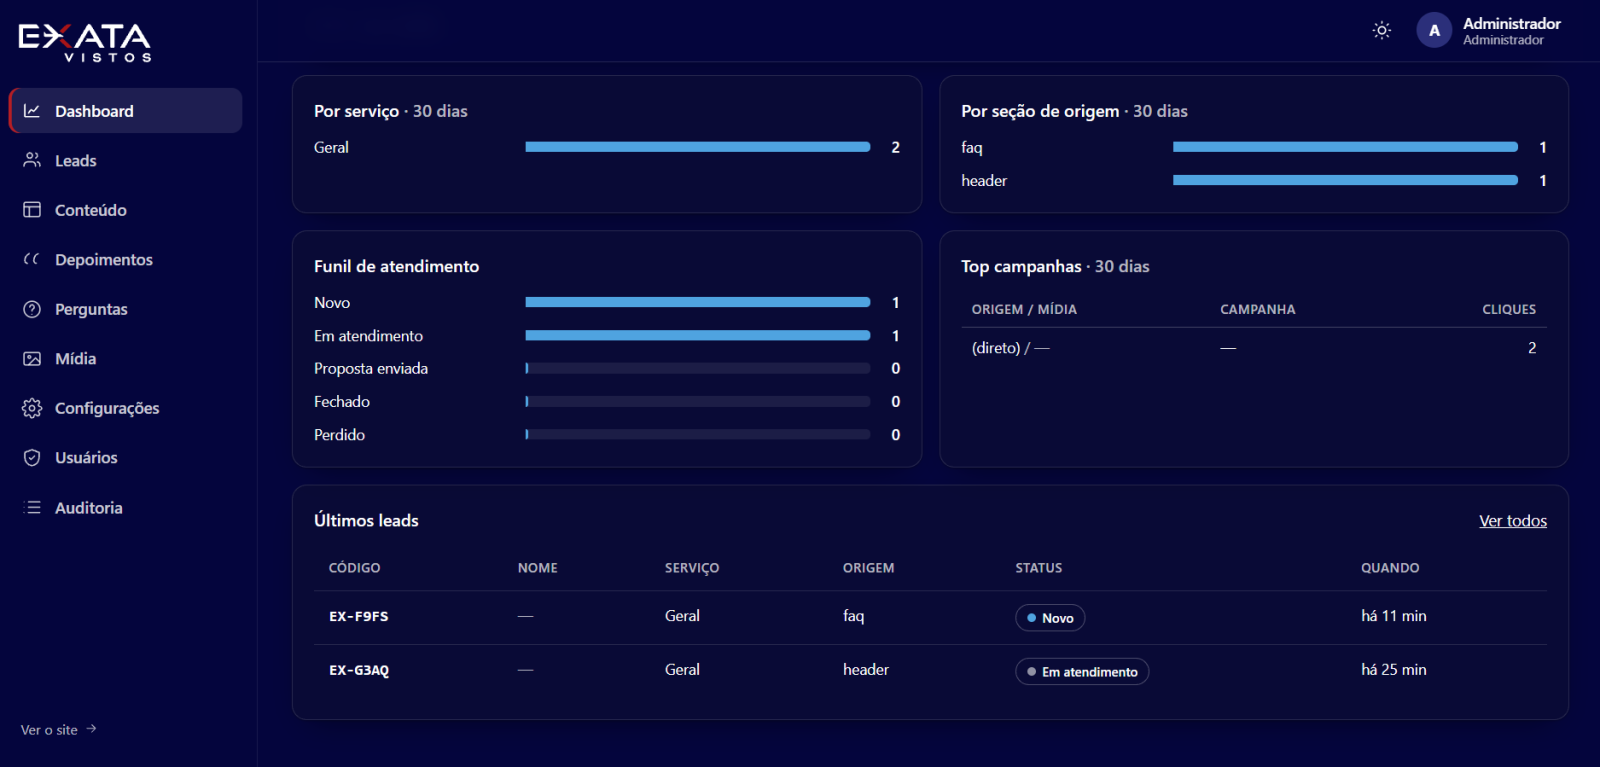Click the 'há 11 min' timestamp

coord(1394,616)
